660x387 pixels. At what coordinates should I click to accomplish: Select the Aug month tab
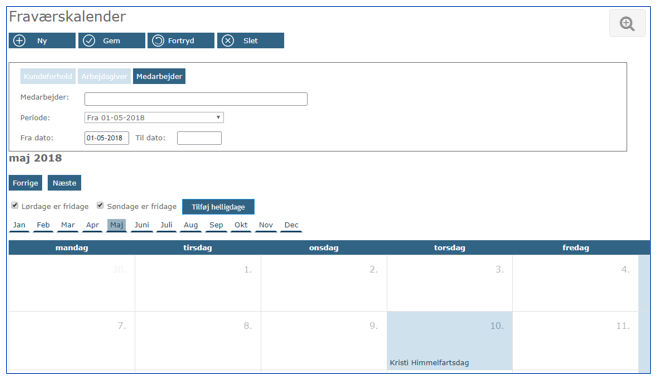coord(191,225)
